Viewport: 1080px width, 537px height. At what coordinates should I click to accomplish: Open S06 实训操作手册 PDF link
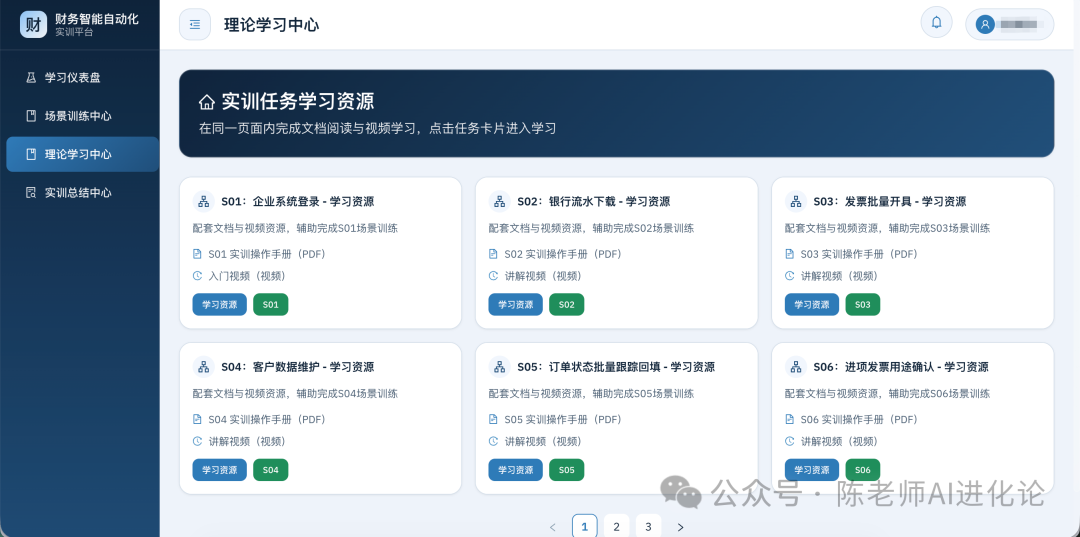point(858,419)
